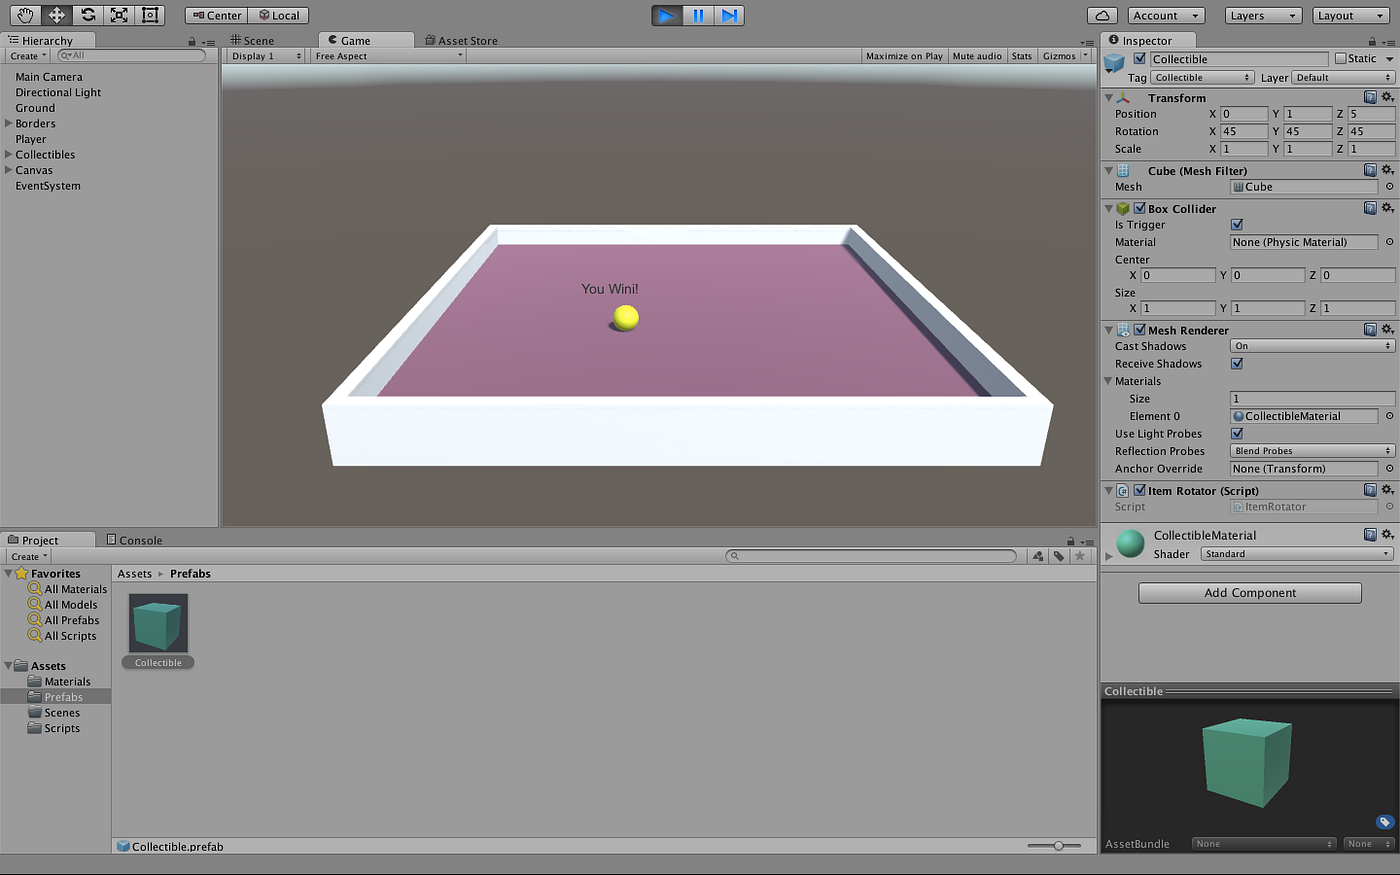This screenshot has height=875, width=1400.
Task: Select the Collectible prefab thumbnail
Action: [x=157, y=620]
